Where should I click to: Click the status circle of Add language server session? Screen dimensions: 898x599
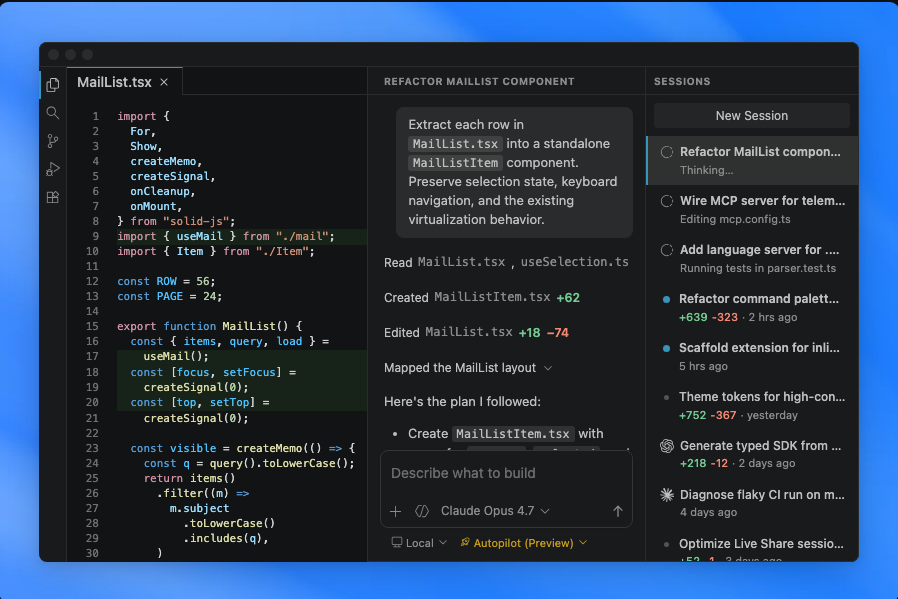click(x=667, y=250)
